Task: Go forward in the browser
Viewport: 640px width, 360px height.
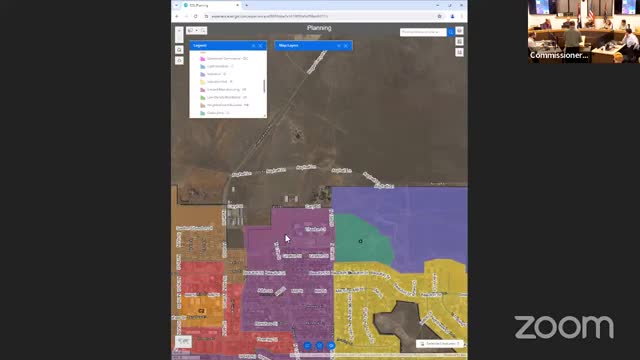Action: point(186,16)
